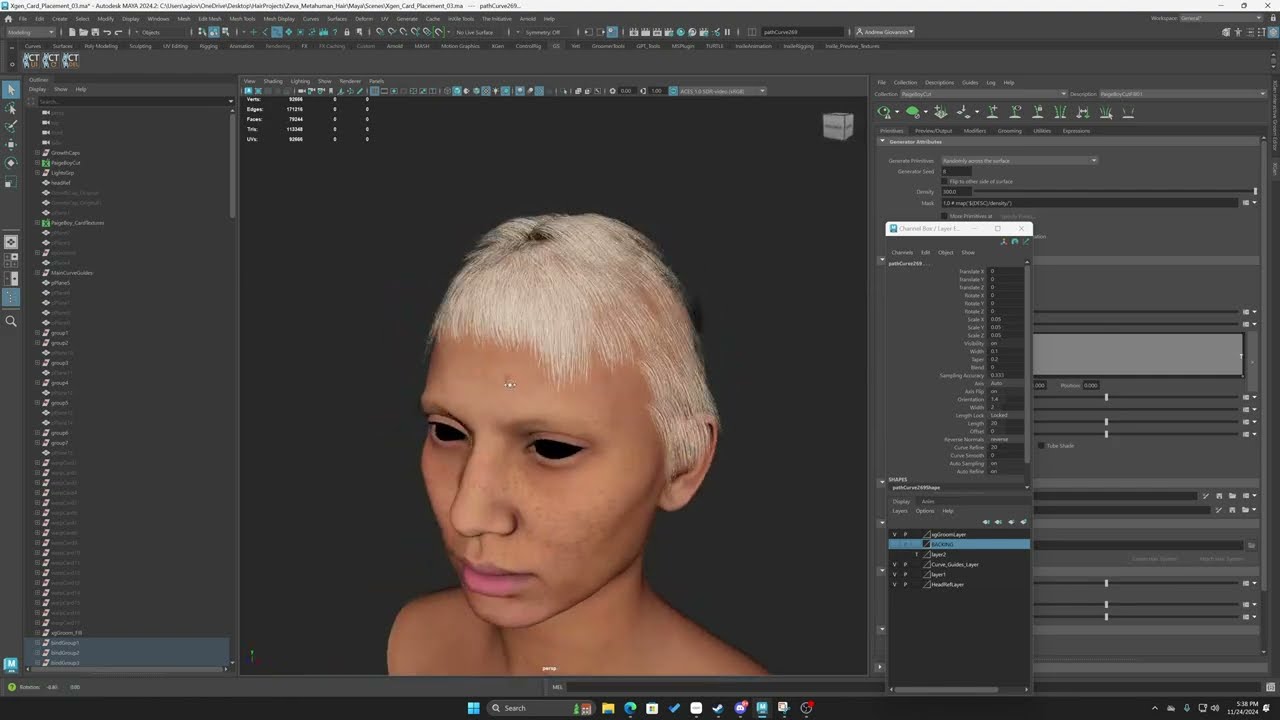1280x720 pixels.
Task: Toggle visibility V of layer1
Action: pos(894,574)
